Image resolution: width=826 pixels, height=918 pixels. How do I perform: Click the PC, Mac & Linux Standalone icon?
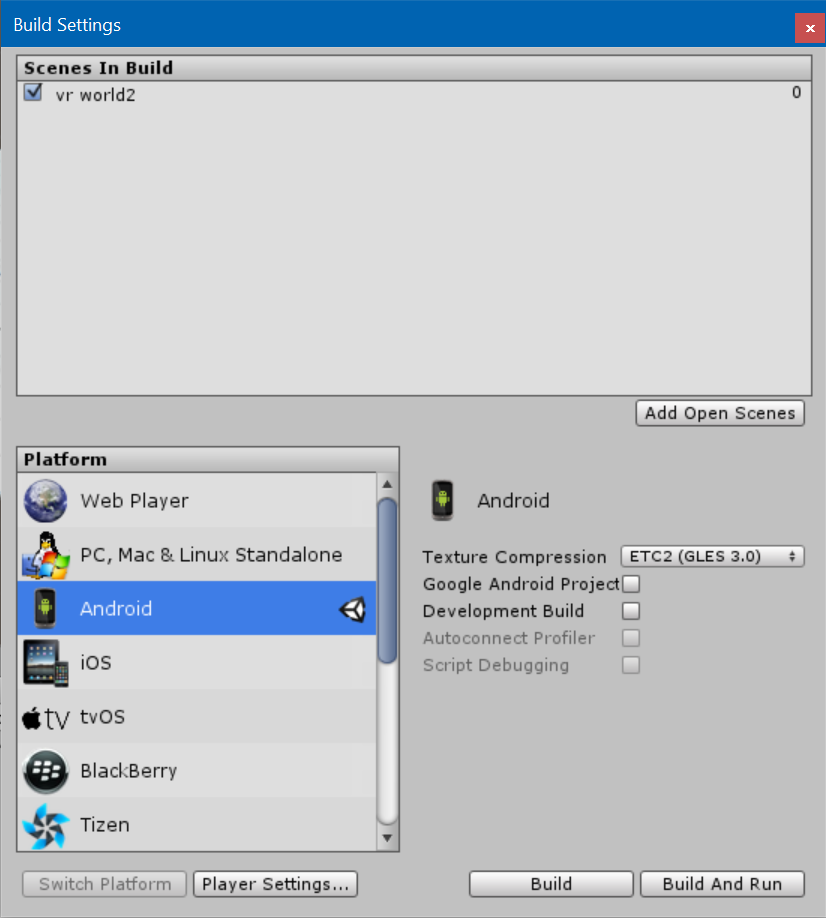point(46,555)
